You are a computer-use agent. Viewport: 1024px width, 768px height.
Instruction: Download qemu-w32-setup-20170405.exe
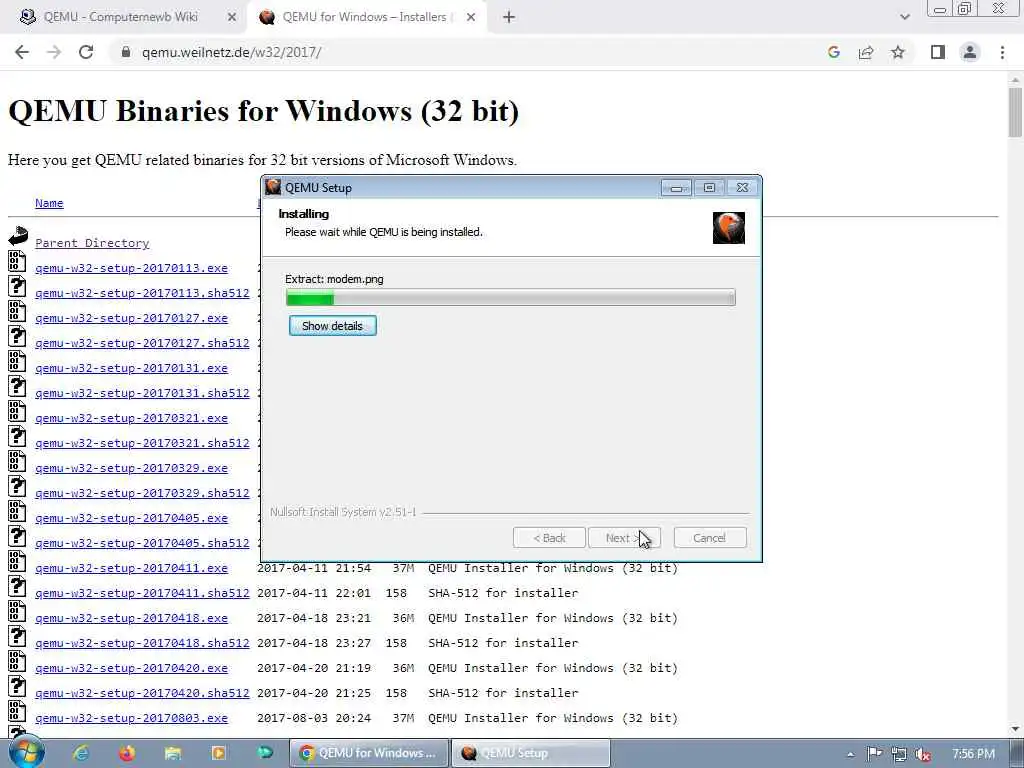click(131, 518)
